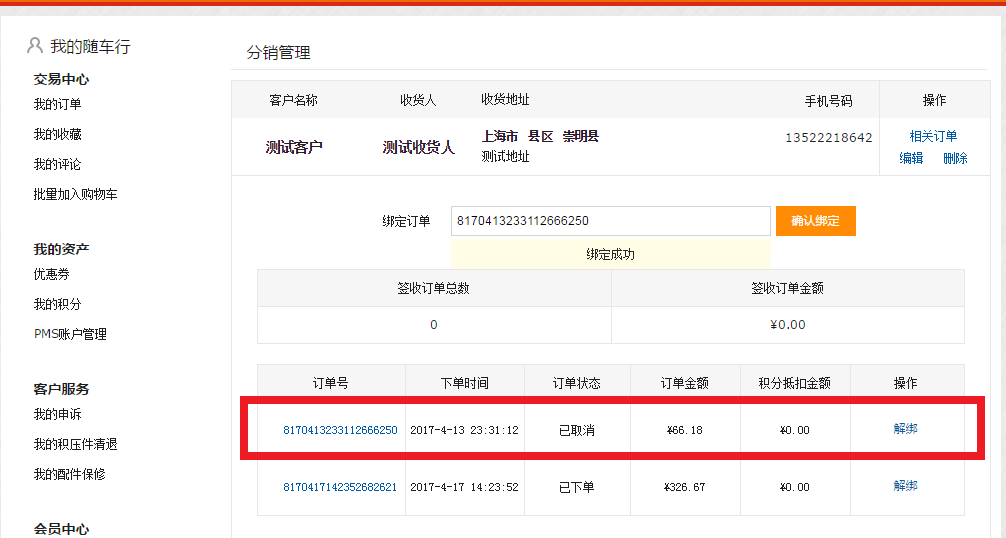This screenshot has height=538, width=1006.
Task: Select 我的积压件清退 in the sidebar
Action: pyautogui.click(x=75, y=444)
